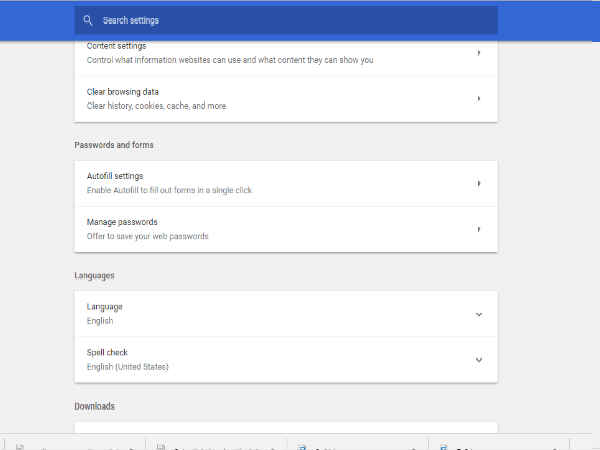Click the Language row title
The height and width of the screenshot is (450, 600).
104,307
